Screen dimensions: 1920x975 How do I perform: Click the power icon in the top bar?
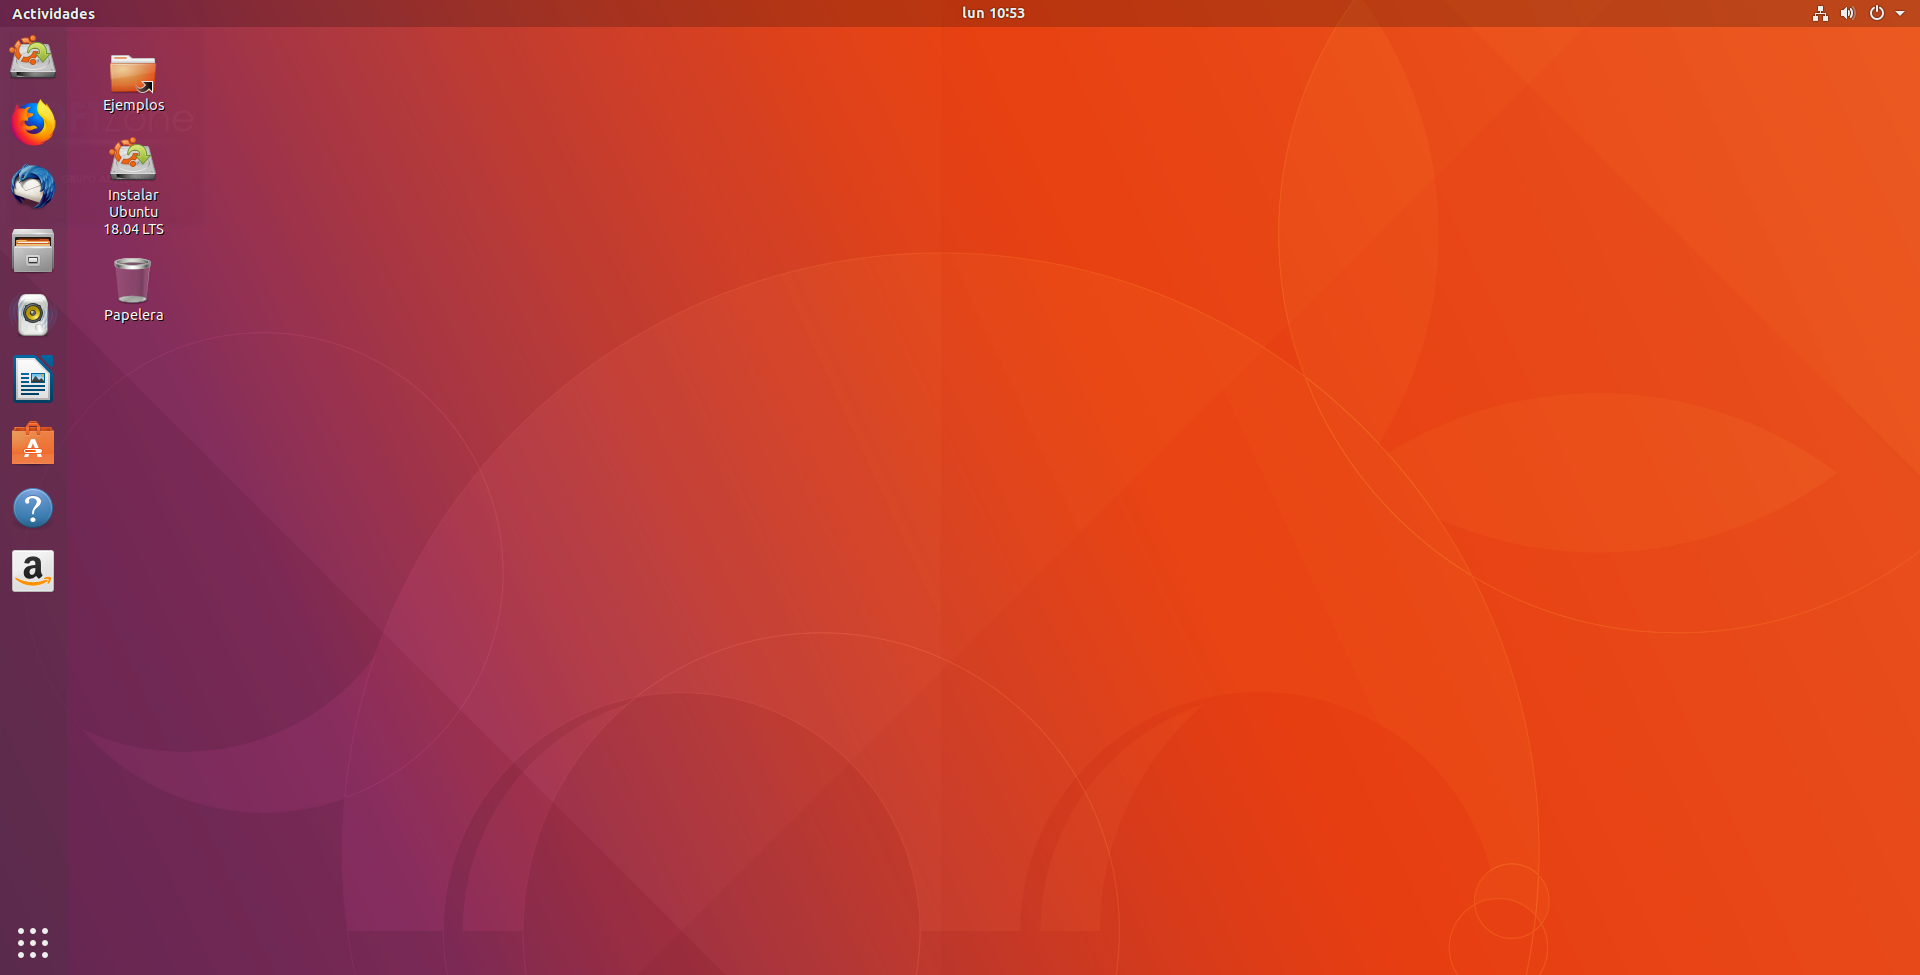pyautogui.click(x=1877, y=13)
